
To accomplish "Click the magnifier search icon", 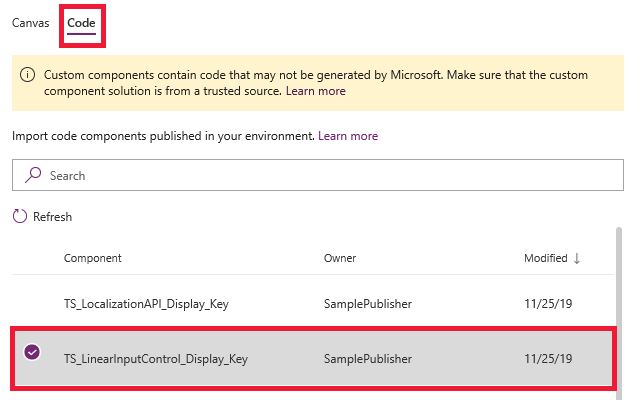I will pos(33,175).
